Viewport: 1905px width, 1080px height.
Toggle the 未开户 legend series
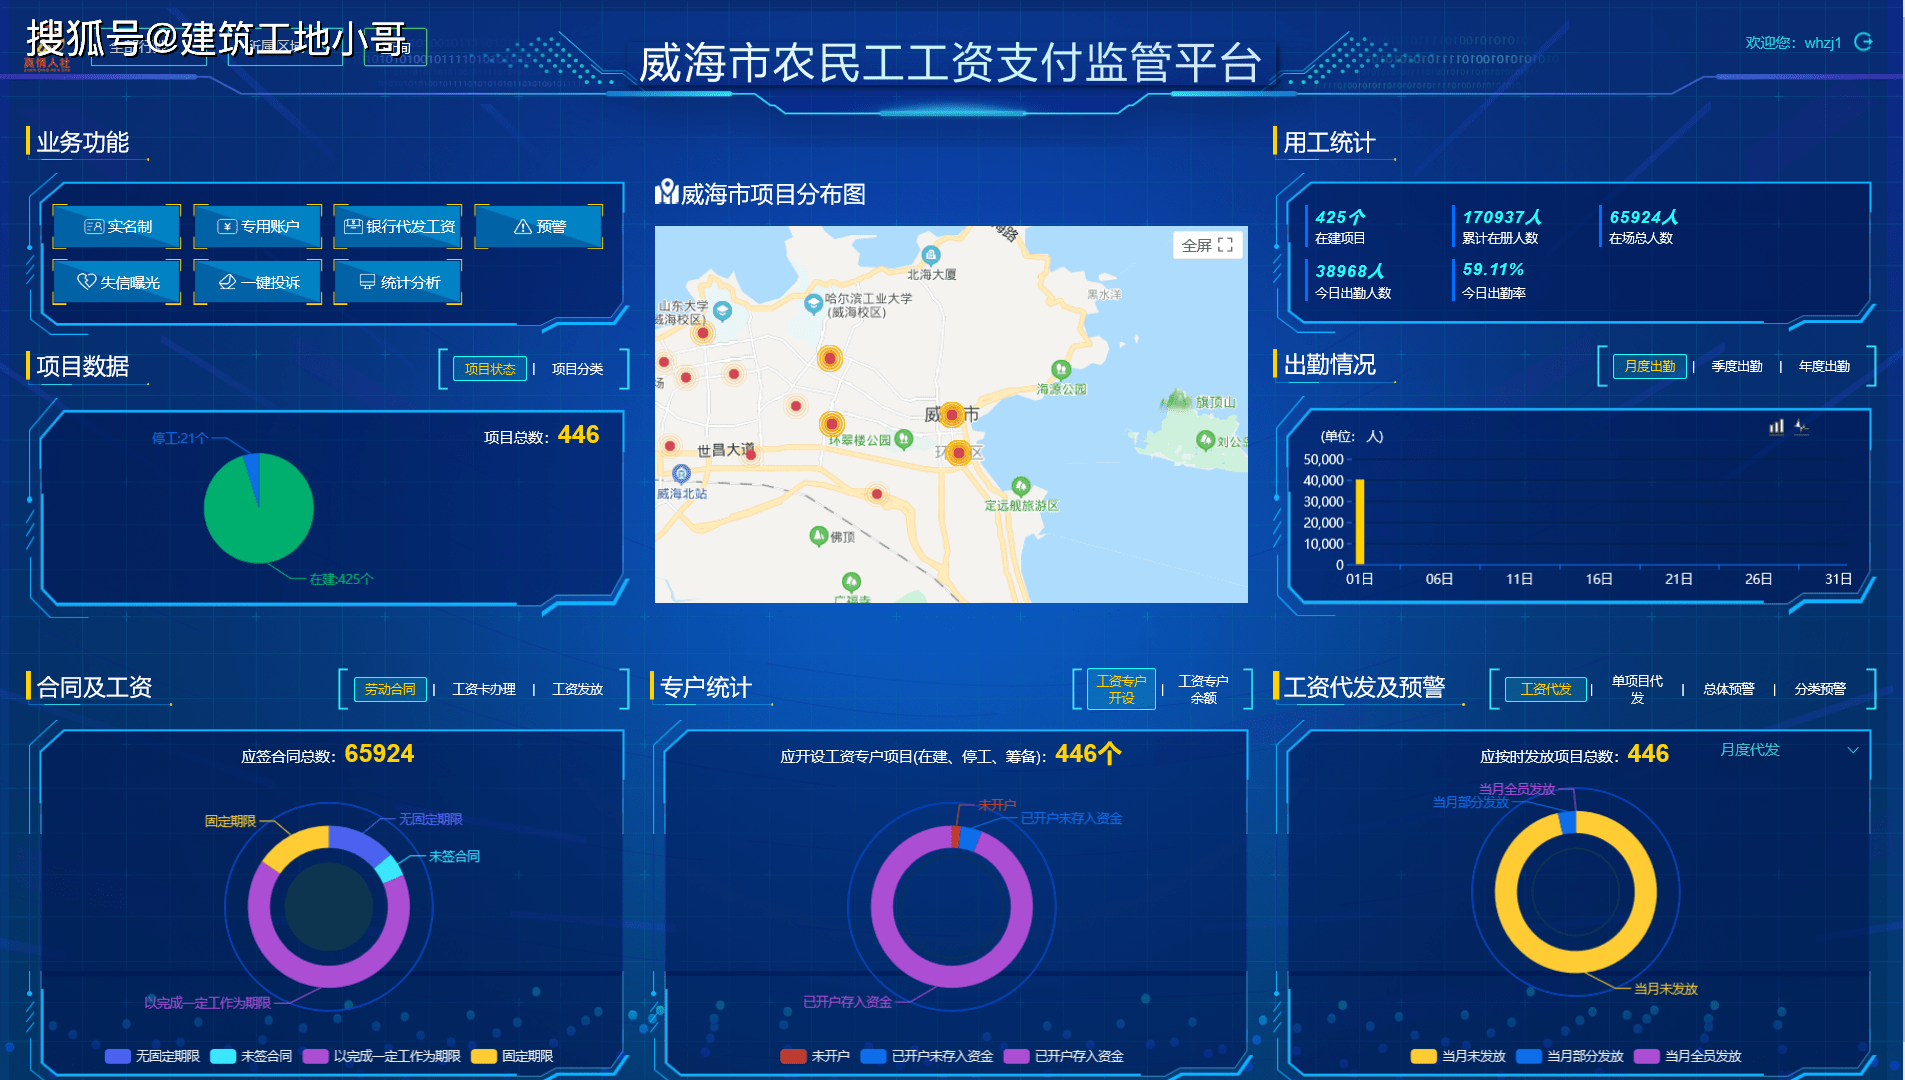(815, 1056)
